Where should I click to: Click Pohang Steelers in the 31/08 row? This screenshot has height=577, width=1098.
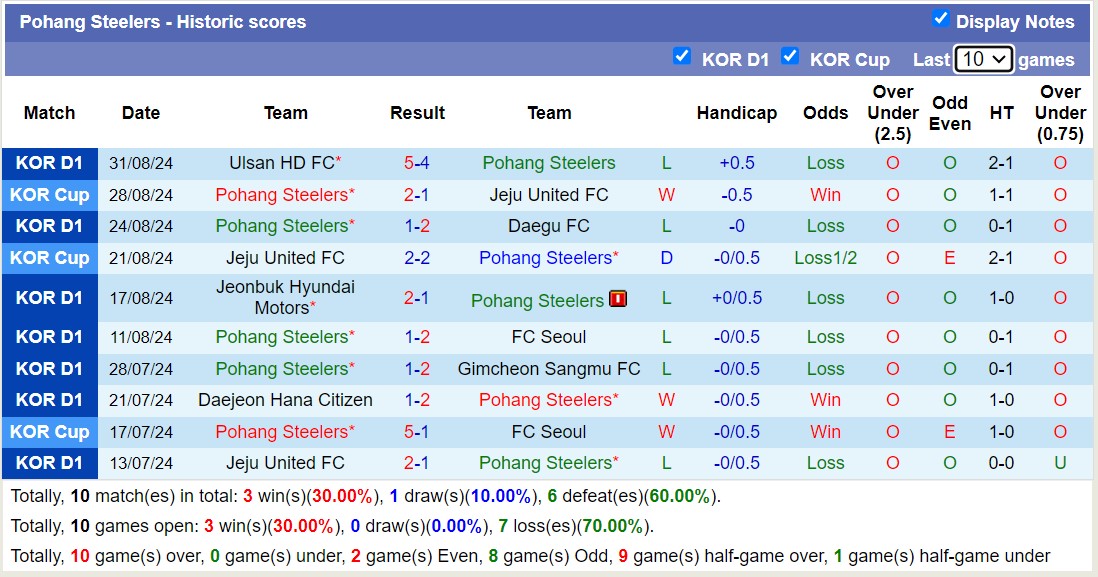point(548,163)
